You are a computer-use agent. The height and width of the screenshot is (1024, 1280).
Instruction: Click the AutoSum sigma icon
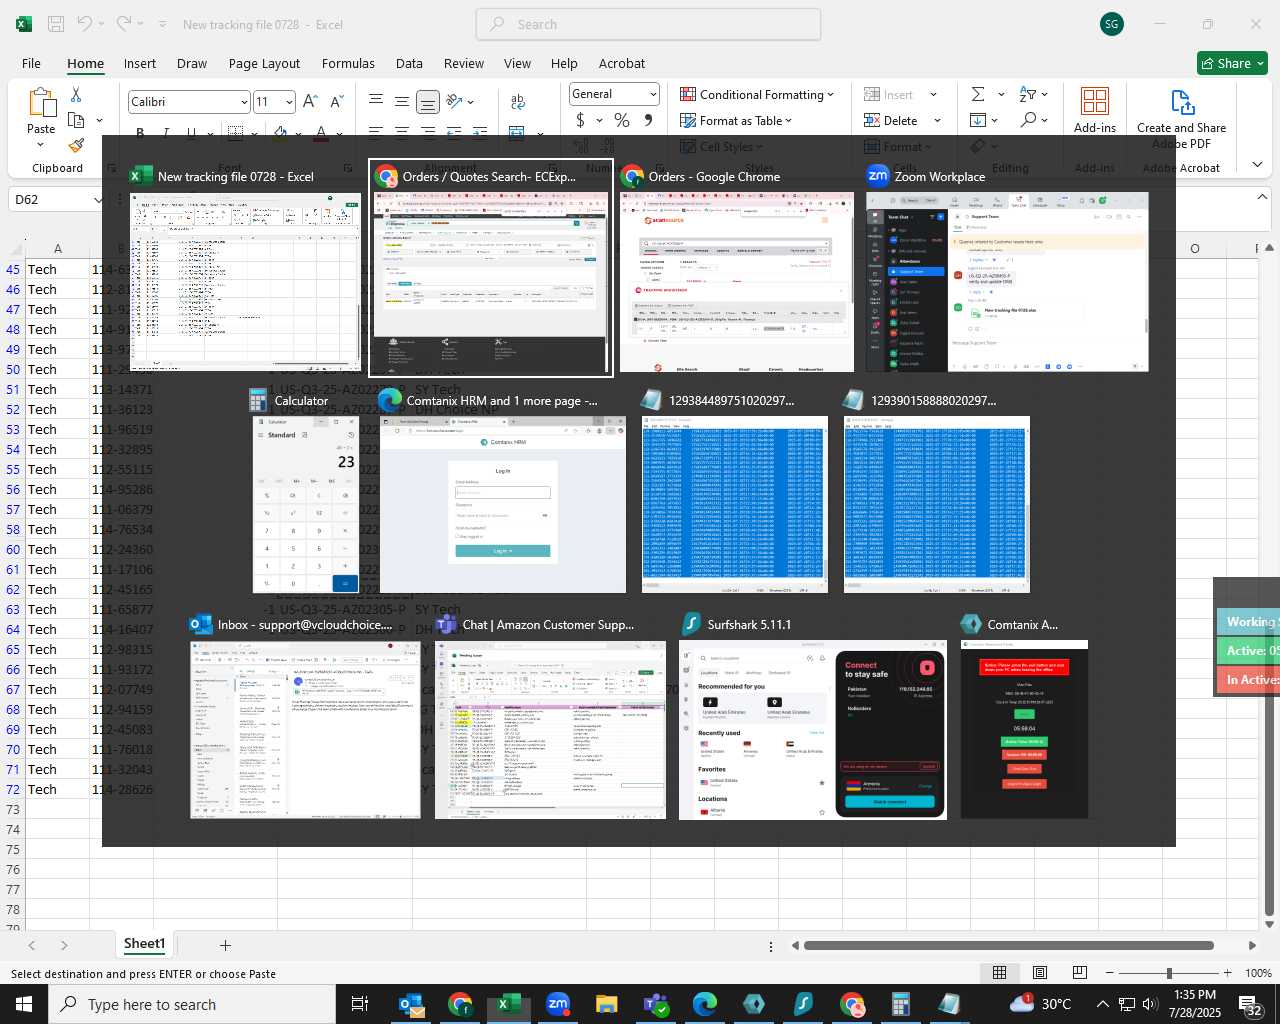[978, 94]
